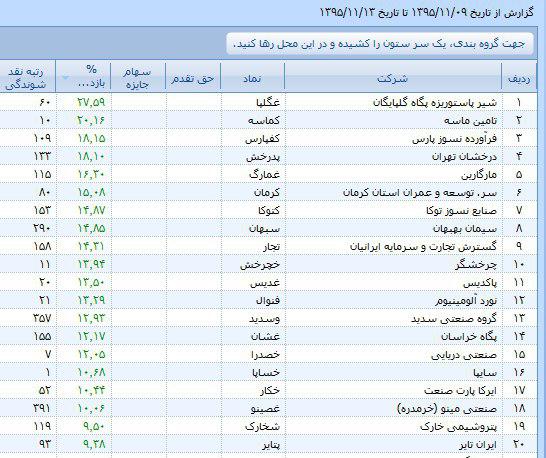Click the % بازد… column header
This screenshot has height=458, width=546.
83,77
